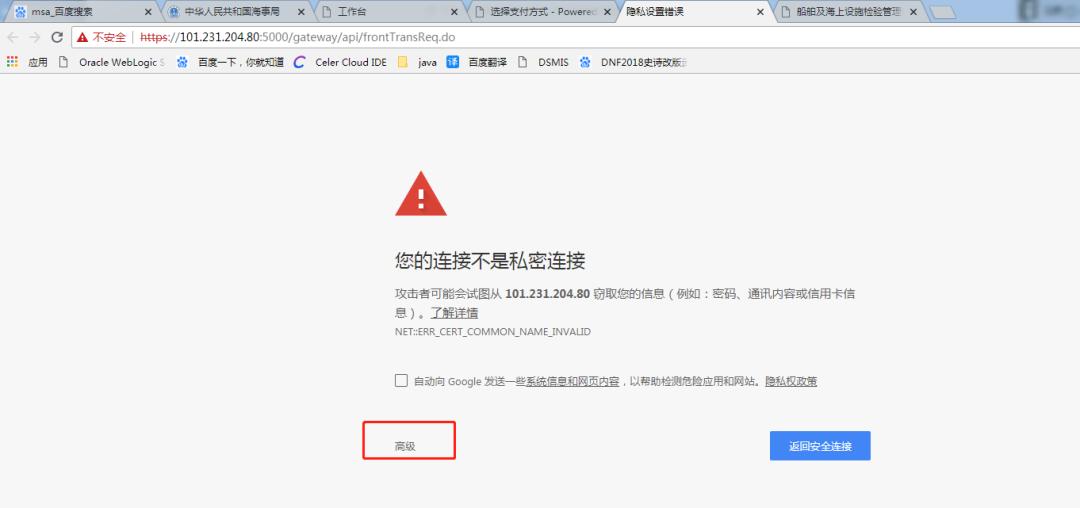The image size is (1080, 508).
Task: Click the browser forward arrow
Action: pos(35,37)
